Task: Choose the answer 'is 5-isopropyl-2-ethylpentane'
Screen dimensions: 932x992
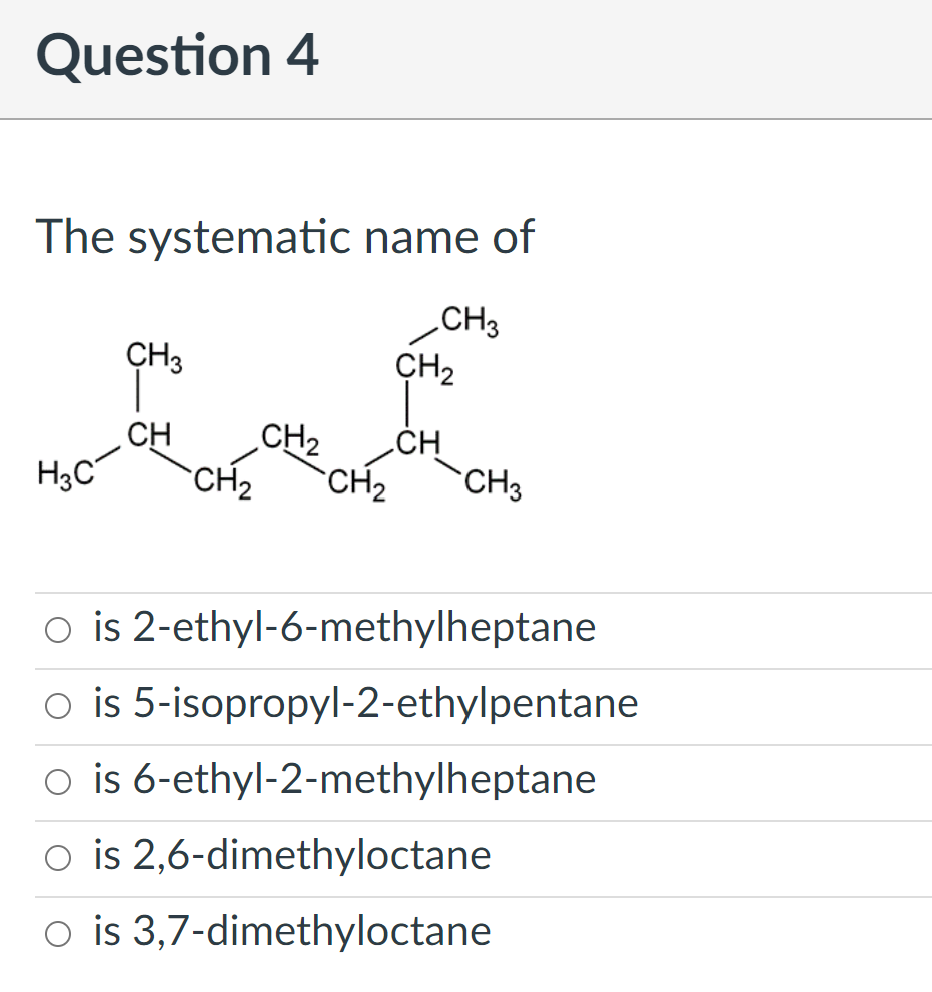Action: 365,705
